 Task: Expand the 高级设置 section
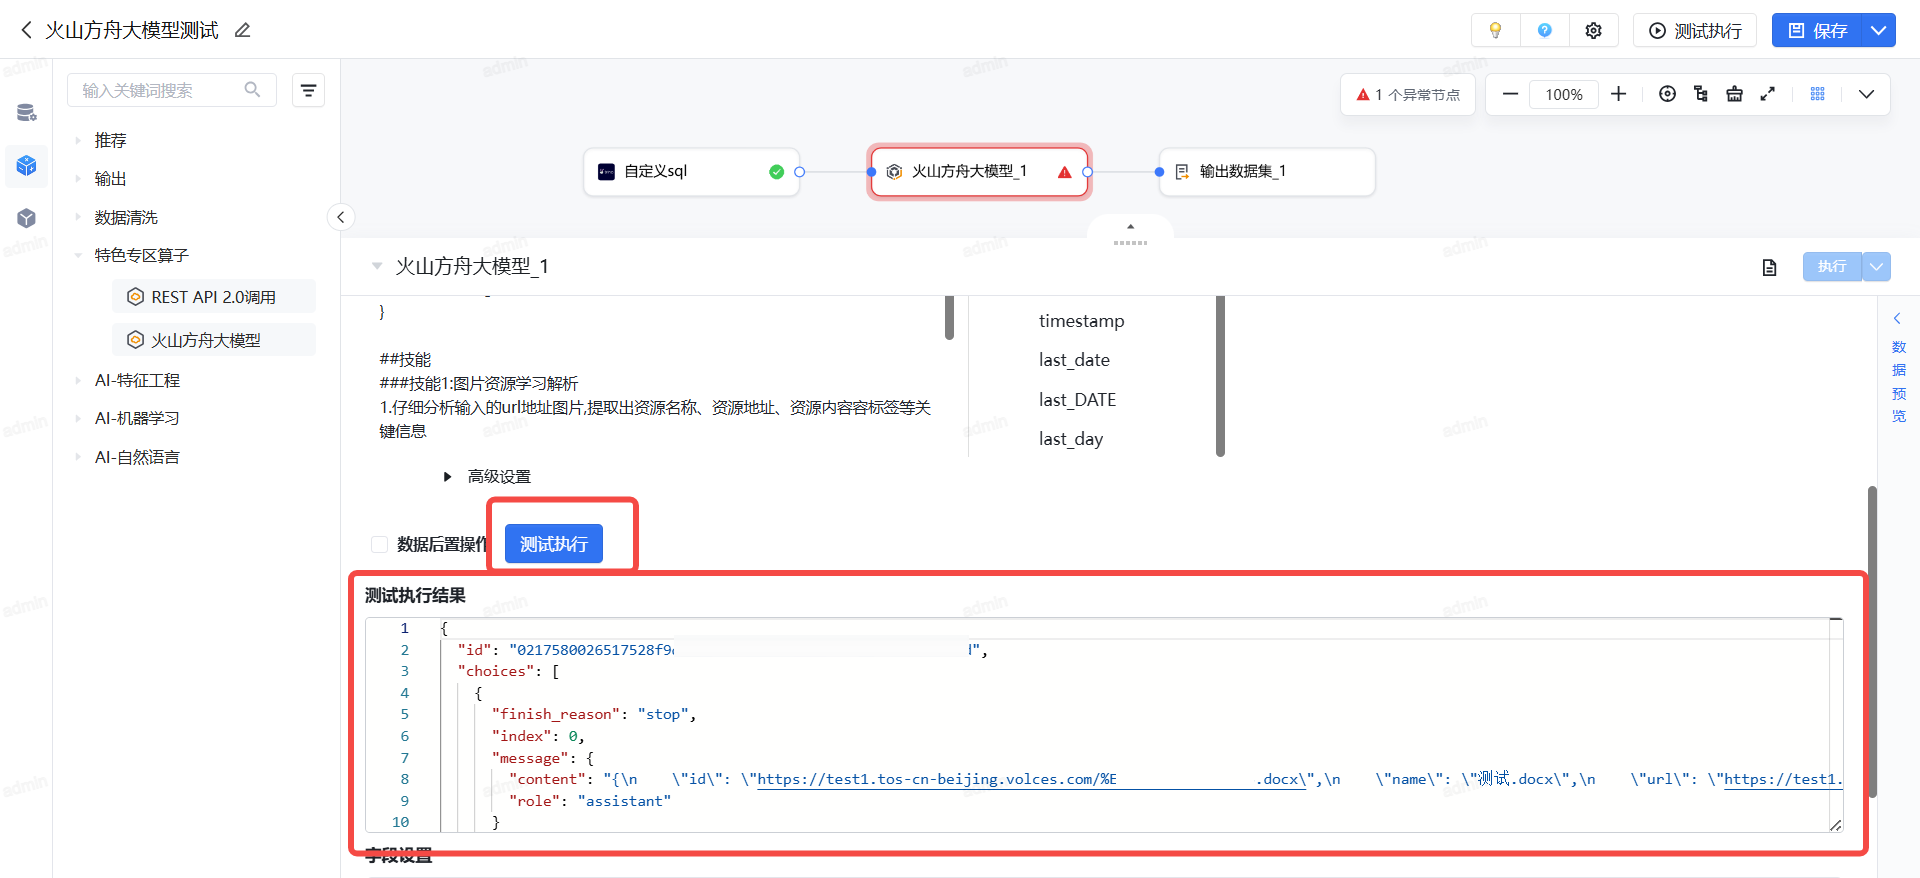point(448,477)
